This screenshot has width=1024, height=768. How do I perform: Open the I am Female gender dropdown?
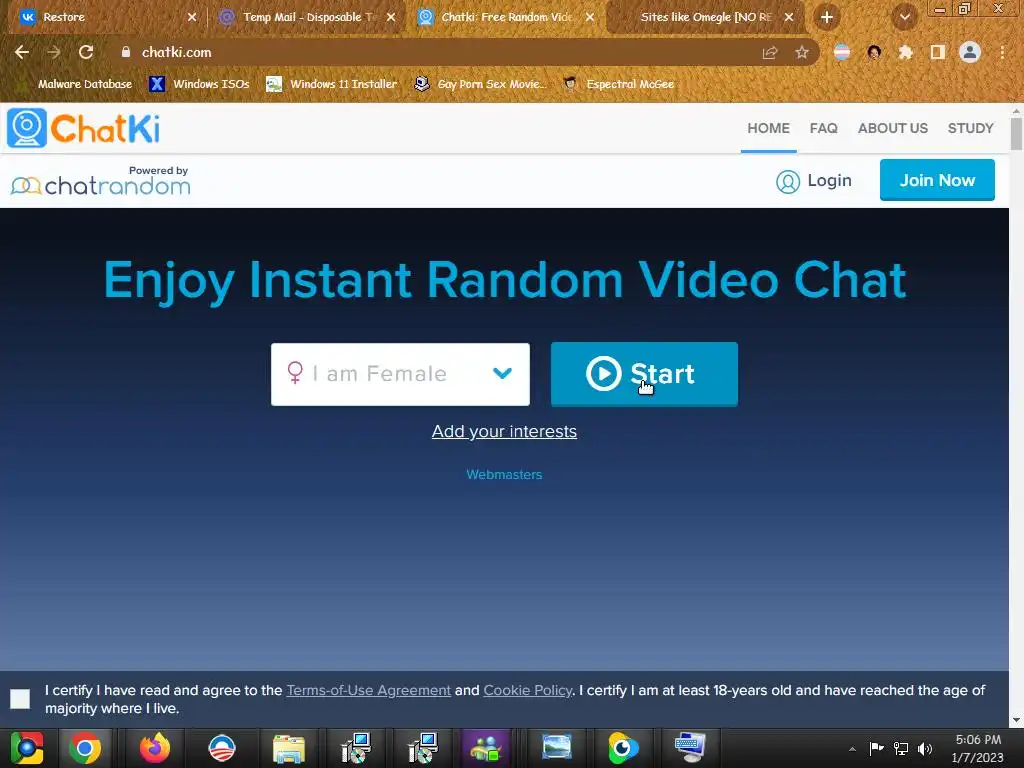click(400, 374)
